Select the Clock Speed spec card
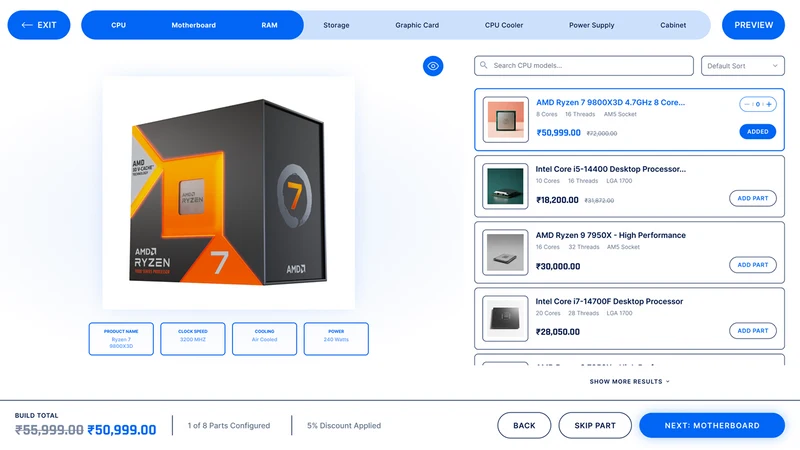800x450 pixels. pos(193,339)
